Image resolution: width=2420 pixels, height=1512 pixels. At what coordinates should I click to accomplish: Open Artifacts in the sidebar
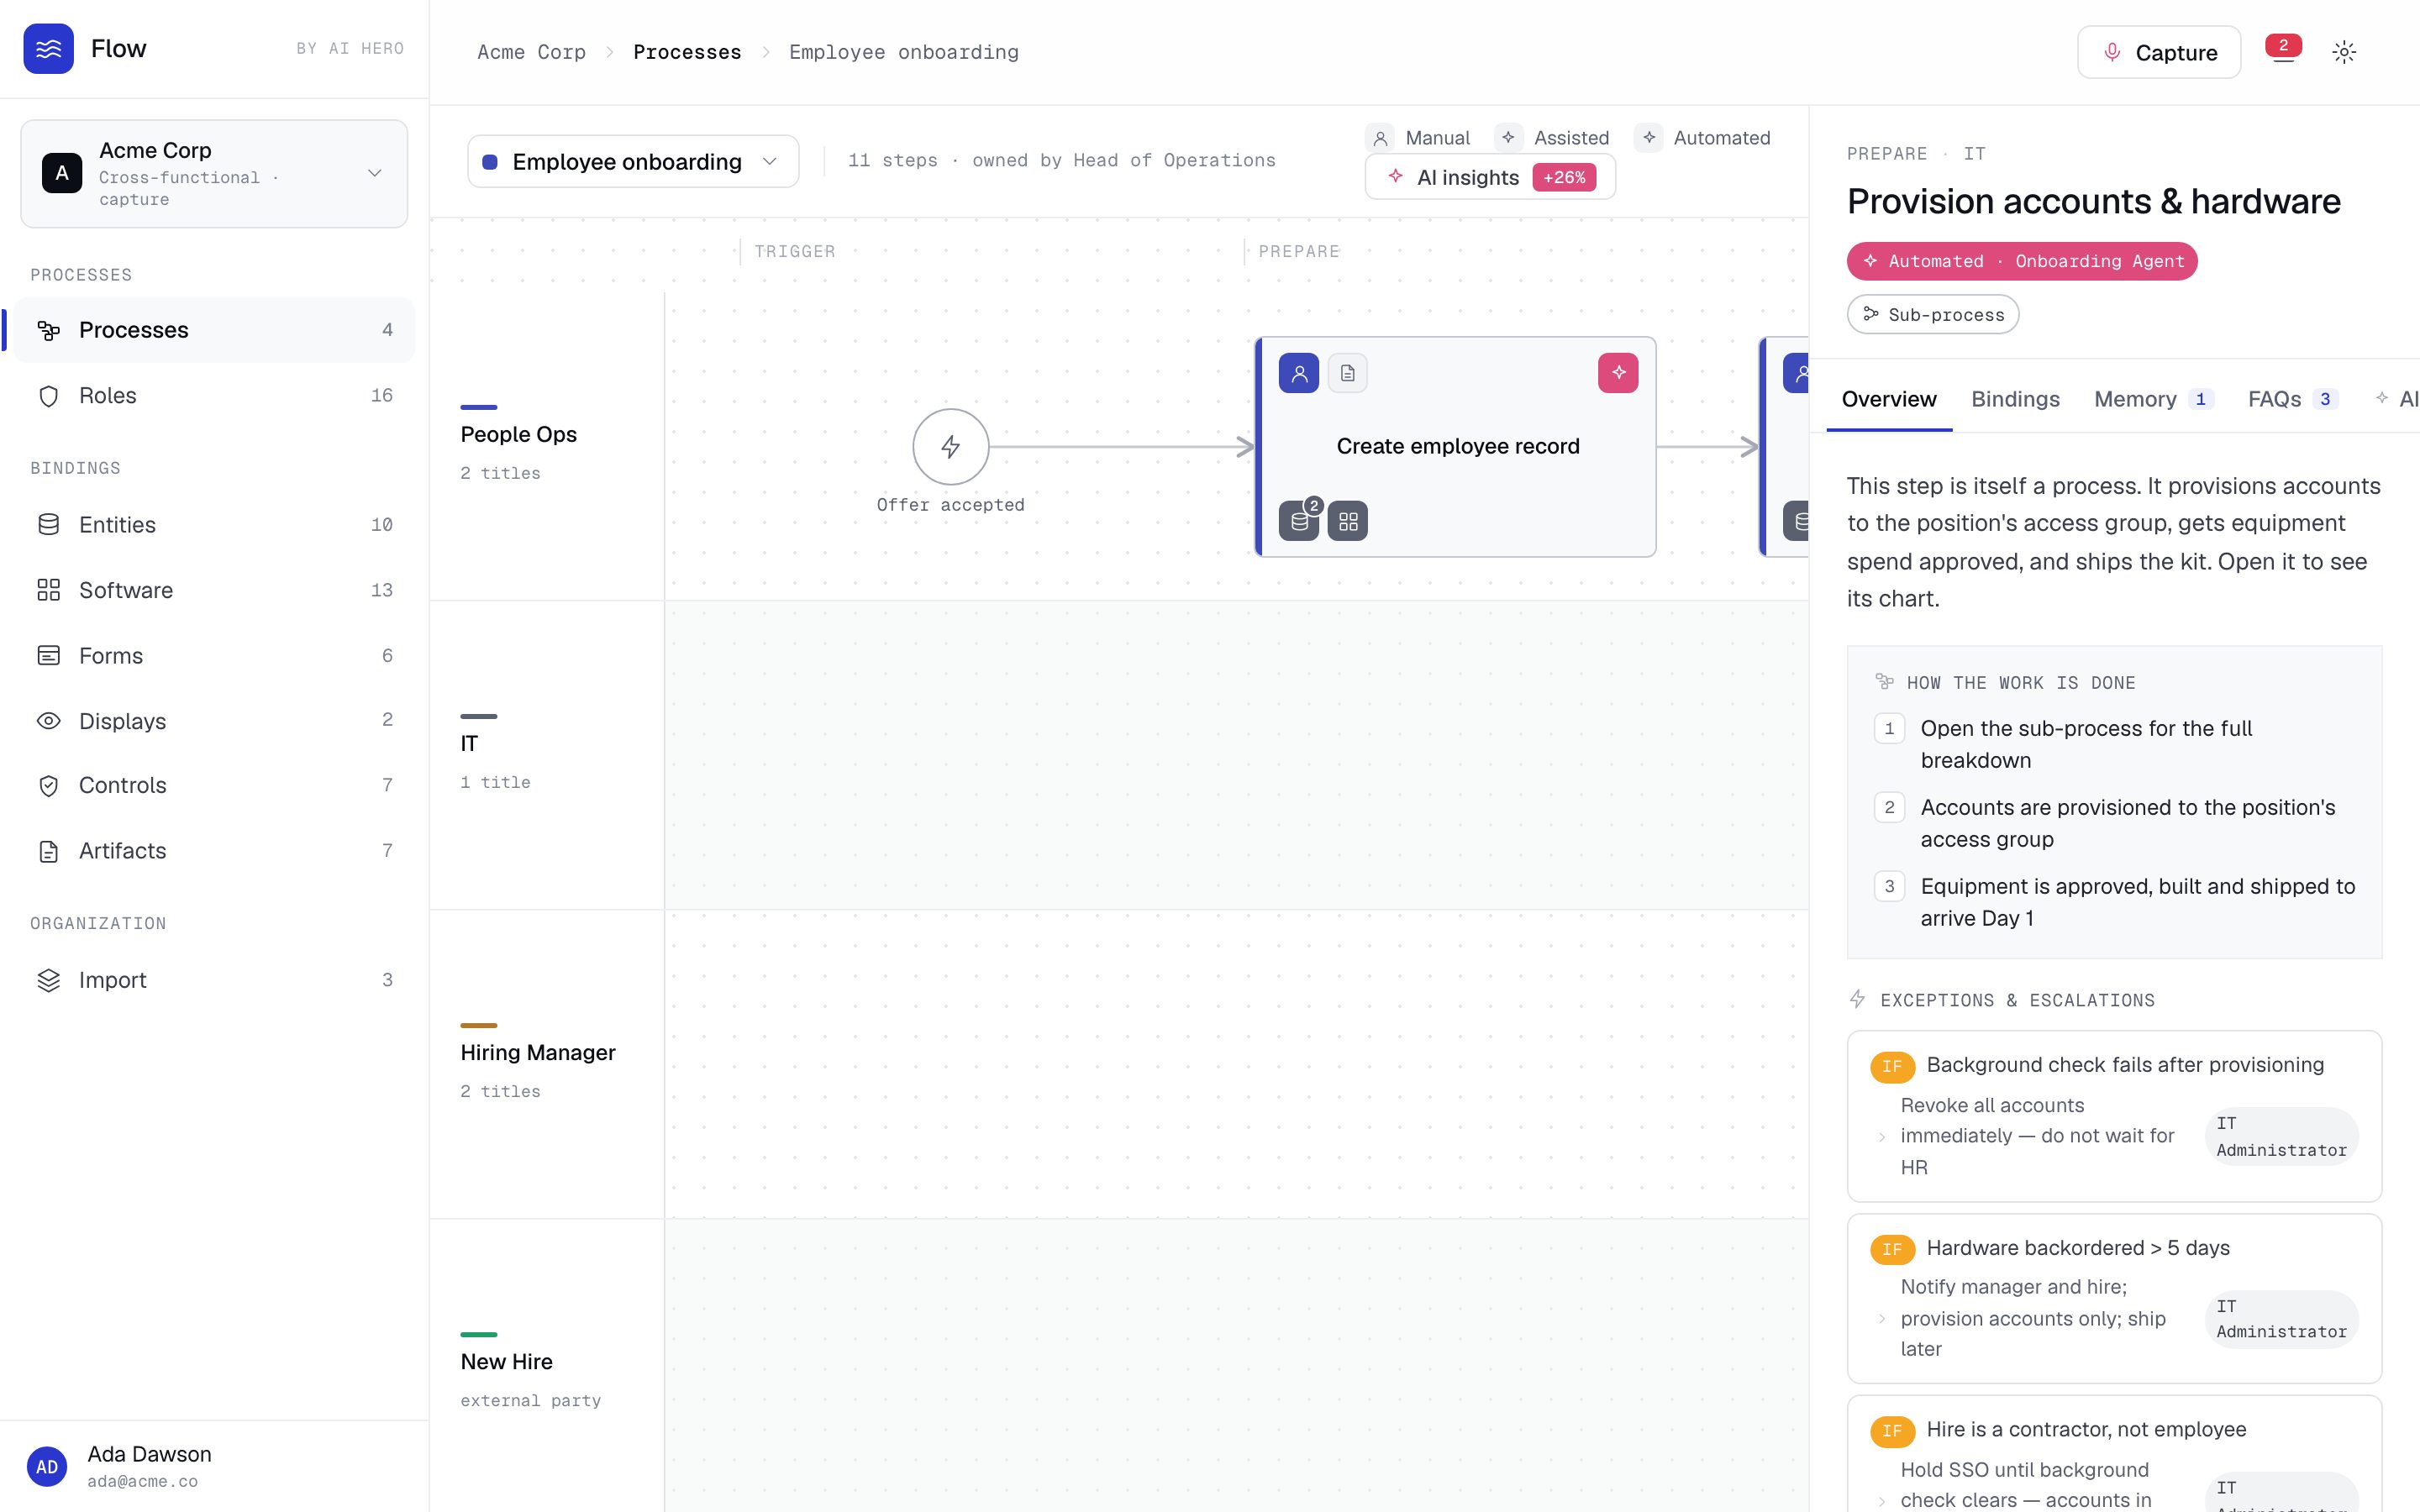(x=214, y=850)
